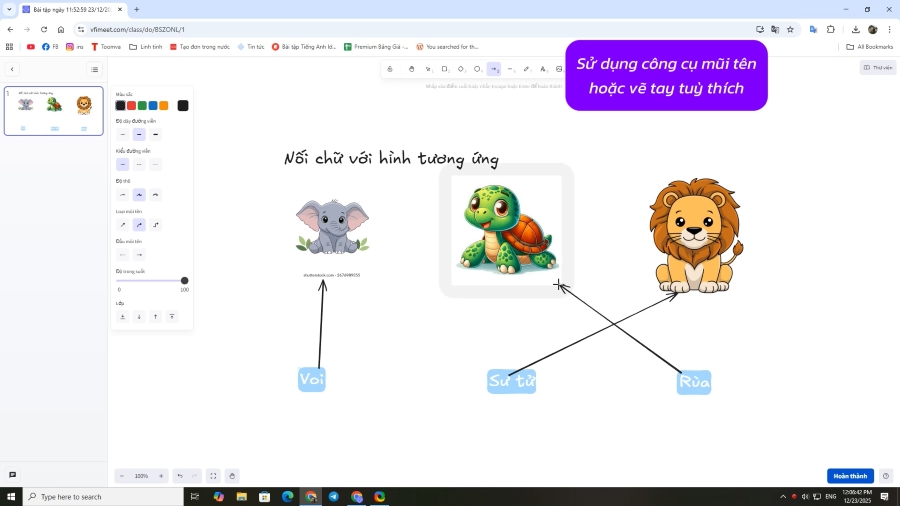The width and height of the screenshot is (900, 506).
Task: Select the freehand pencil tool
Action: (x=527, y=69)
